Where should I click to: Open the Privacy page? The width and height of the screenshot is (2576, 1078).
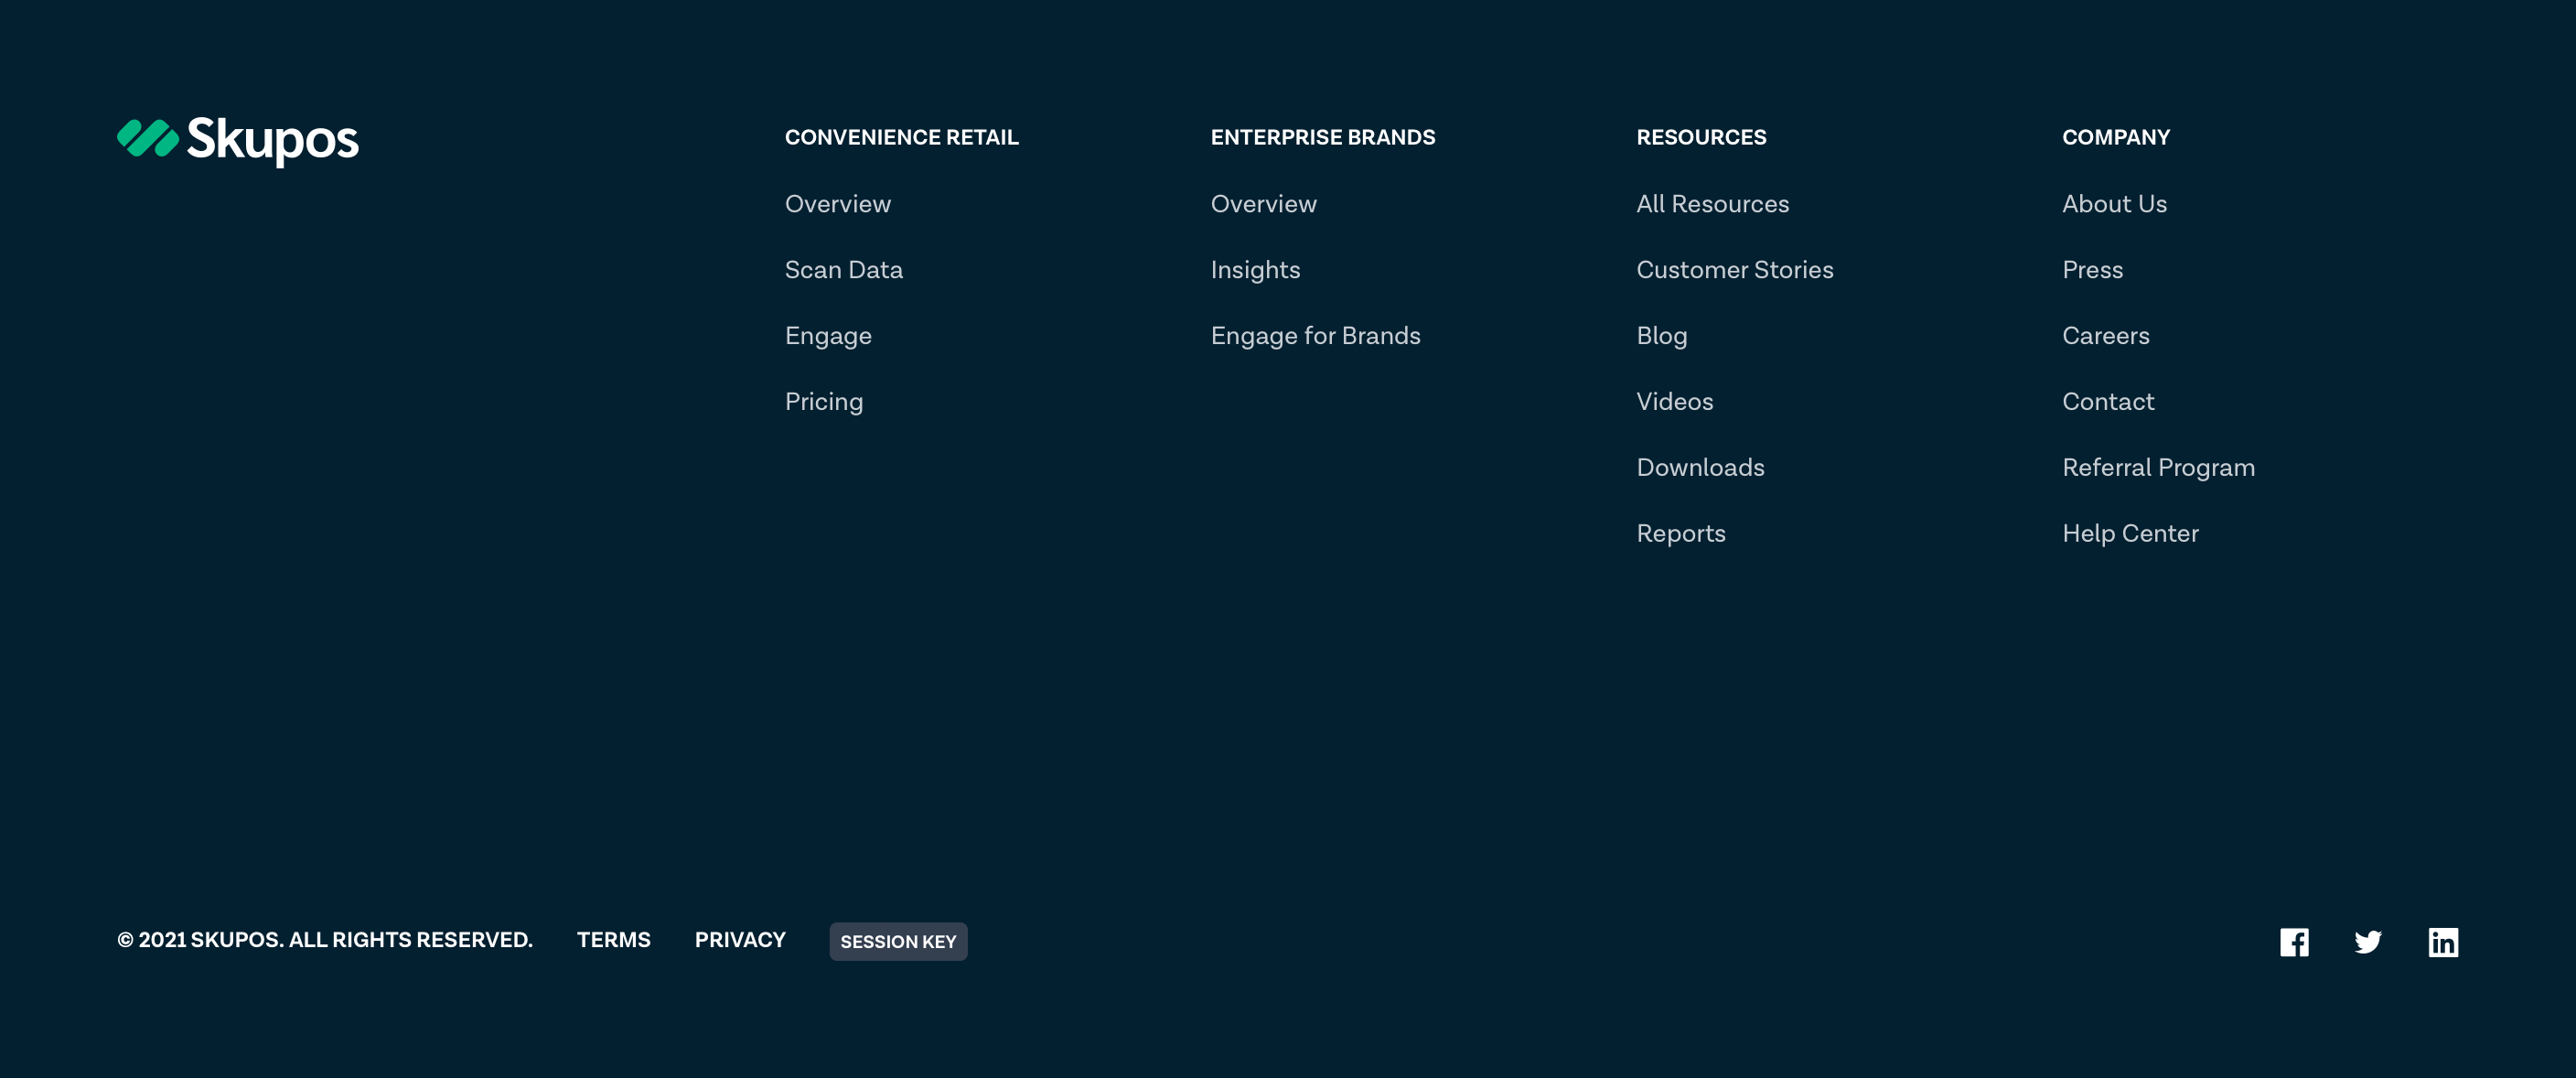click(x=740, y=939)
